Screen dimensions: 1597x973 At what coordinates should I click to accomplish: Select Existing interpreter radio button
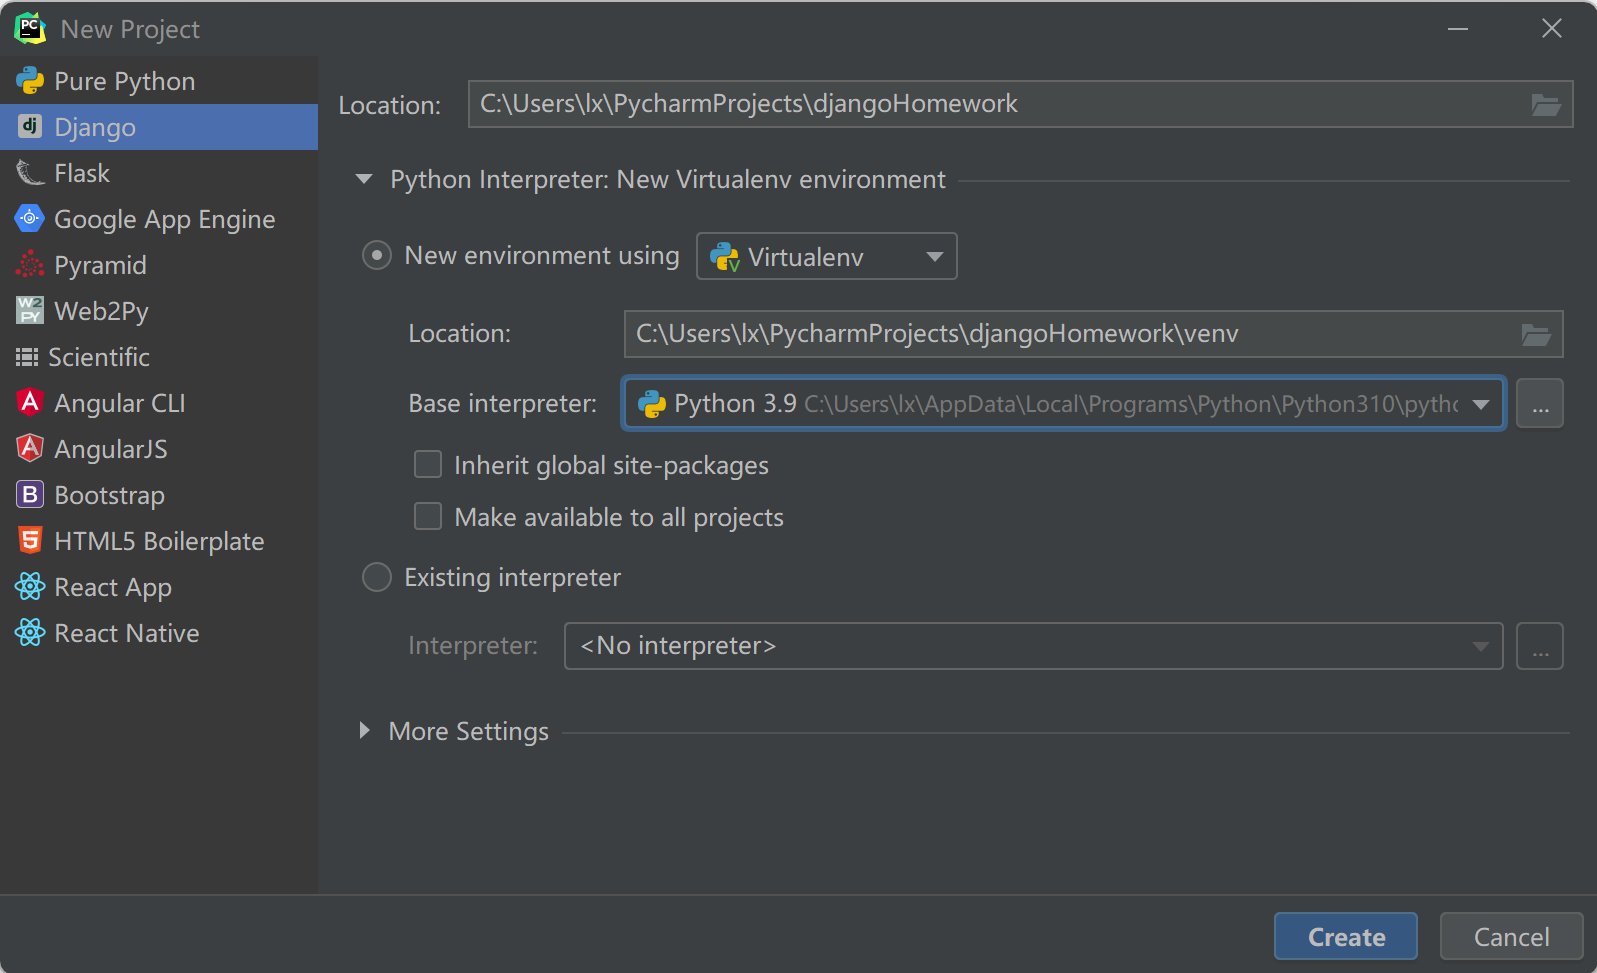tap(376, 577)
